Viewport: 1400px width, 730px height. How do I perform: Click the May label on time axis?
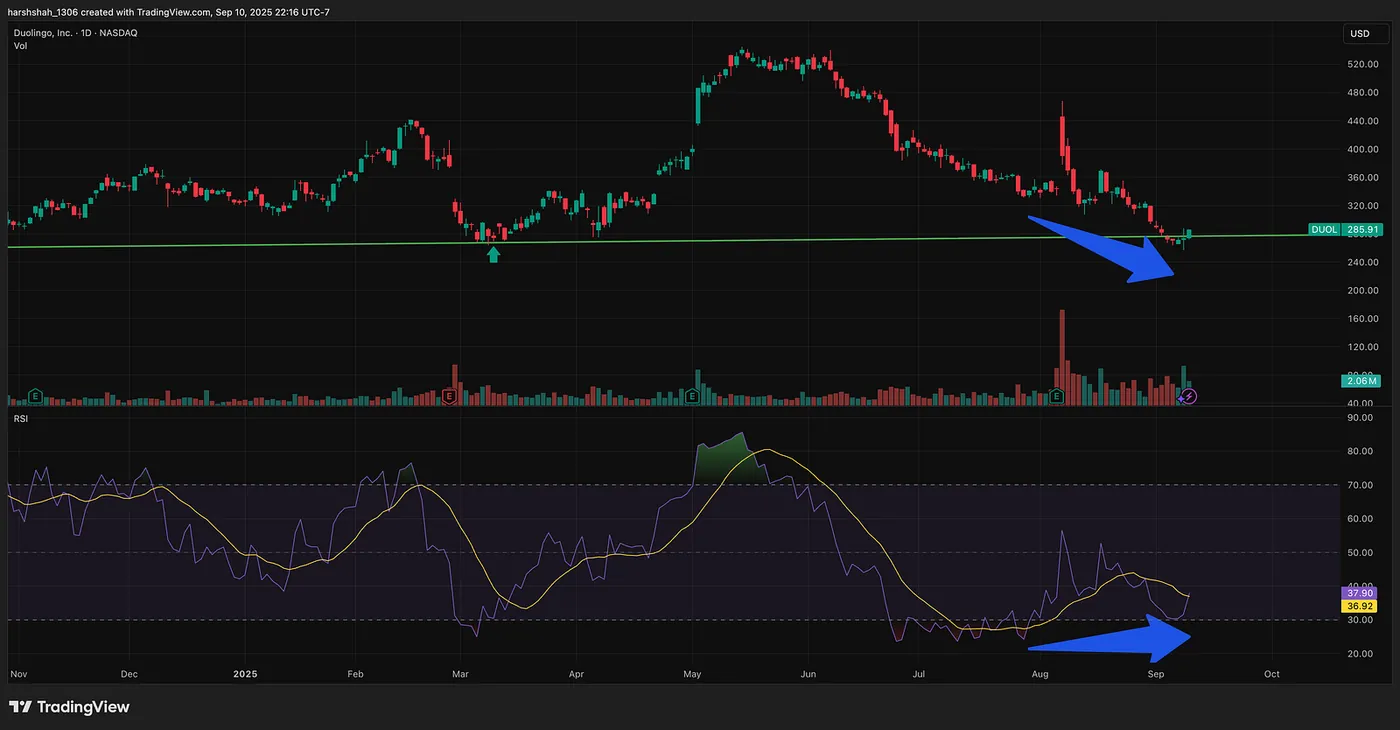point(693,674)
